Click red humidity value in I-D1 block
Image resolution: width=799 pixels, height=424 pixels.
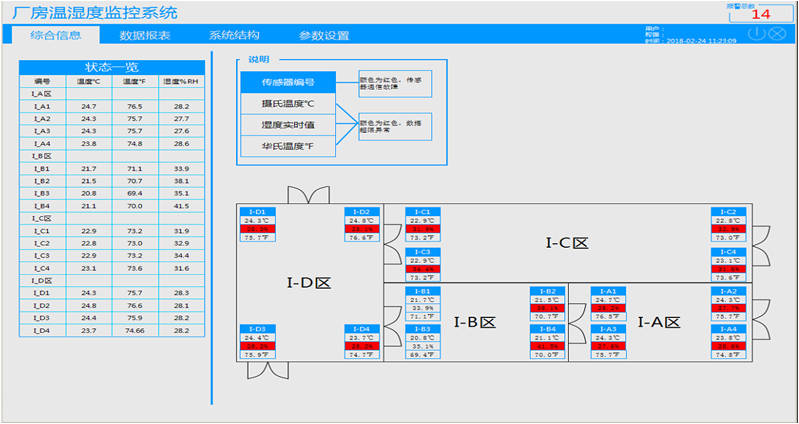click(258, 229)
